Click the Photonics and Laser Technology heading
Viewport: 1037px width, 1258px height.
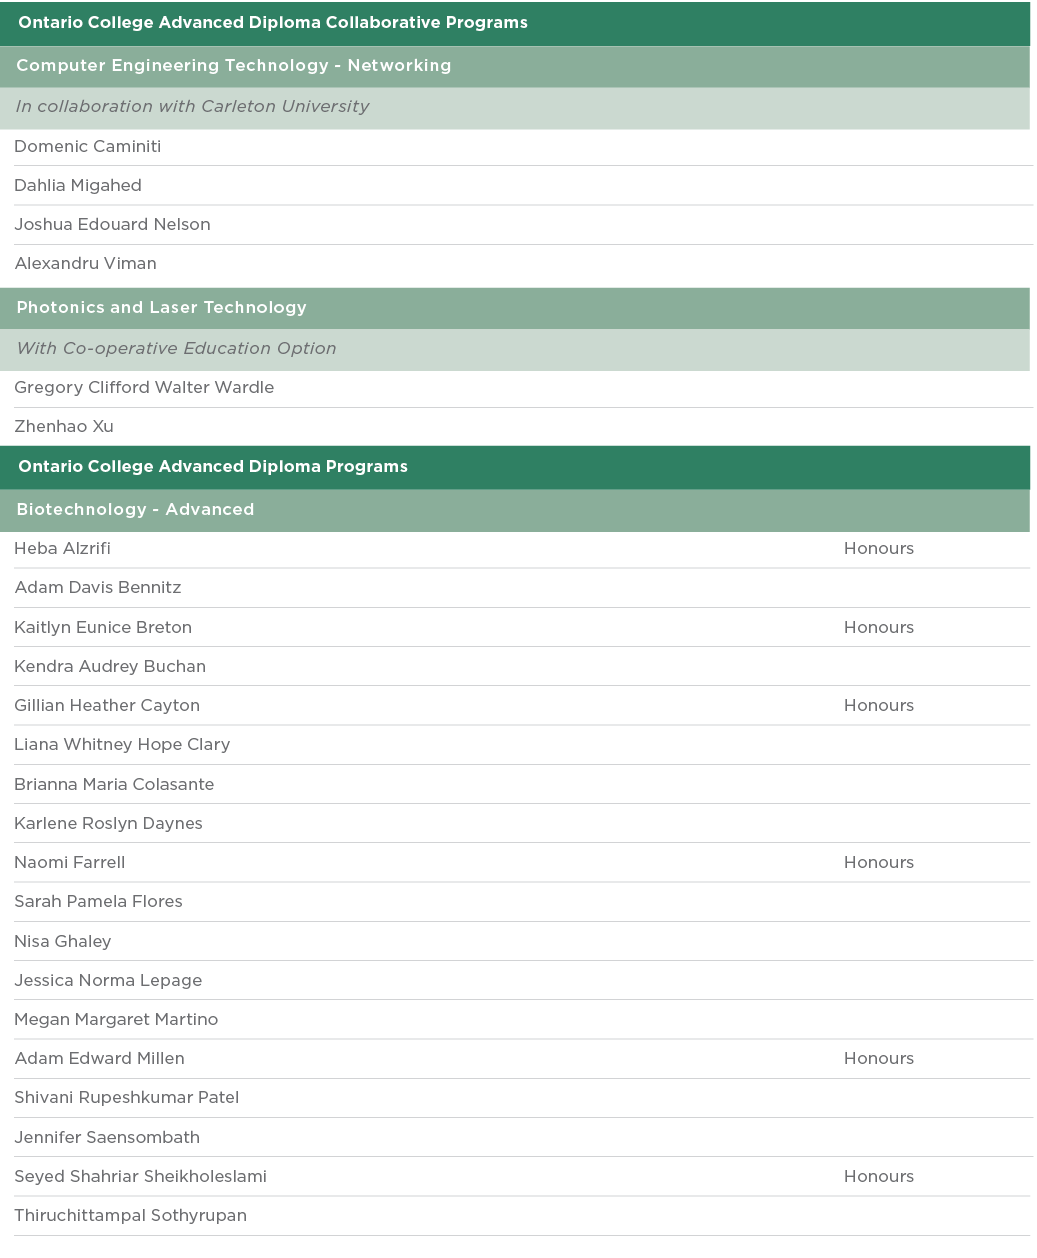click(x=161, y=308)
